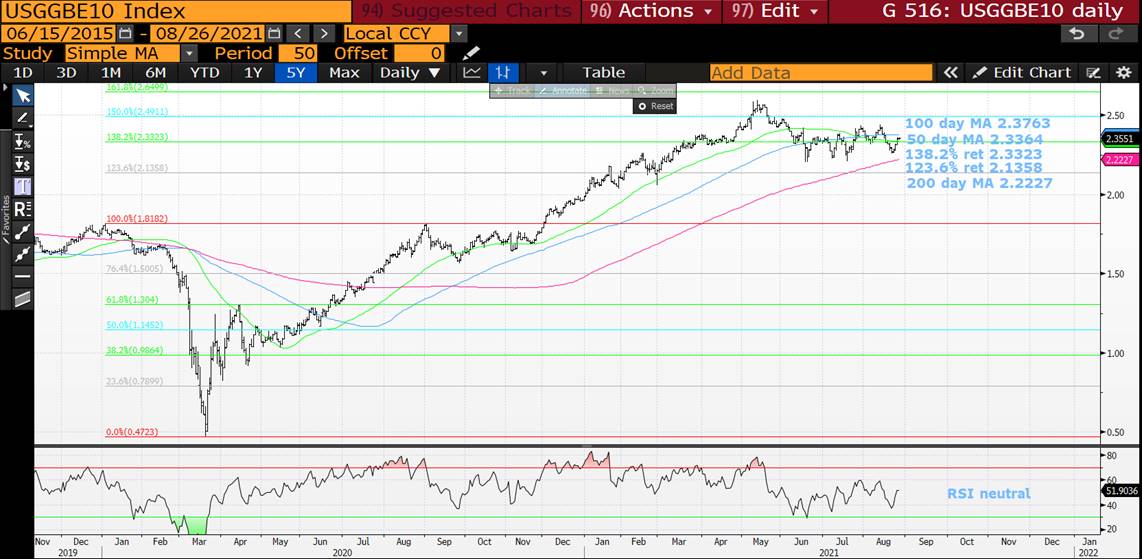
Task: Open the 97) Edit menu
Action: [x=774, y=11]
